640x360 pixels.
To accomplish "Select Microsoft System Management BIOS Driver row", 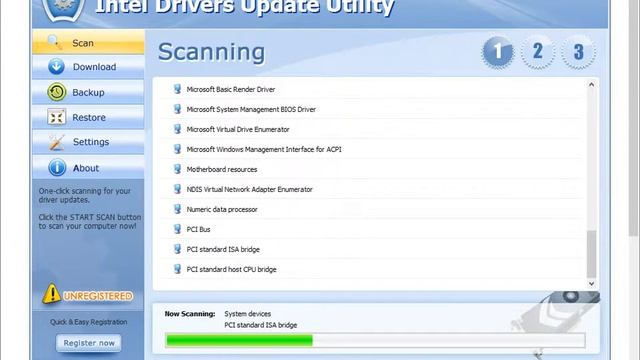I will pos(371,109).
